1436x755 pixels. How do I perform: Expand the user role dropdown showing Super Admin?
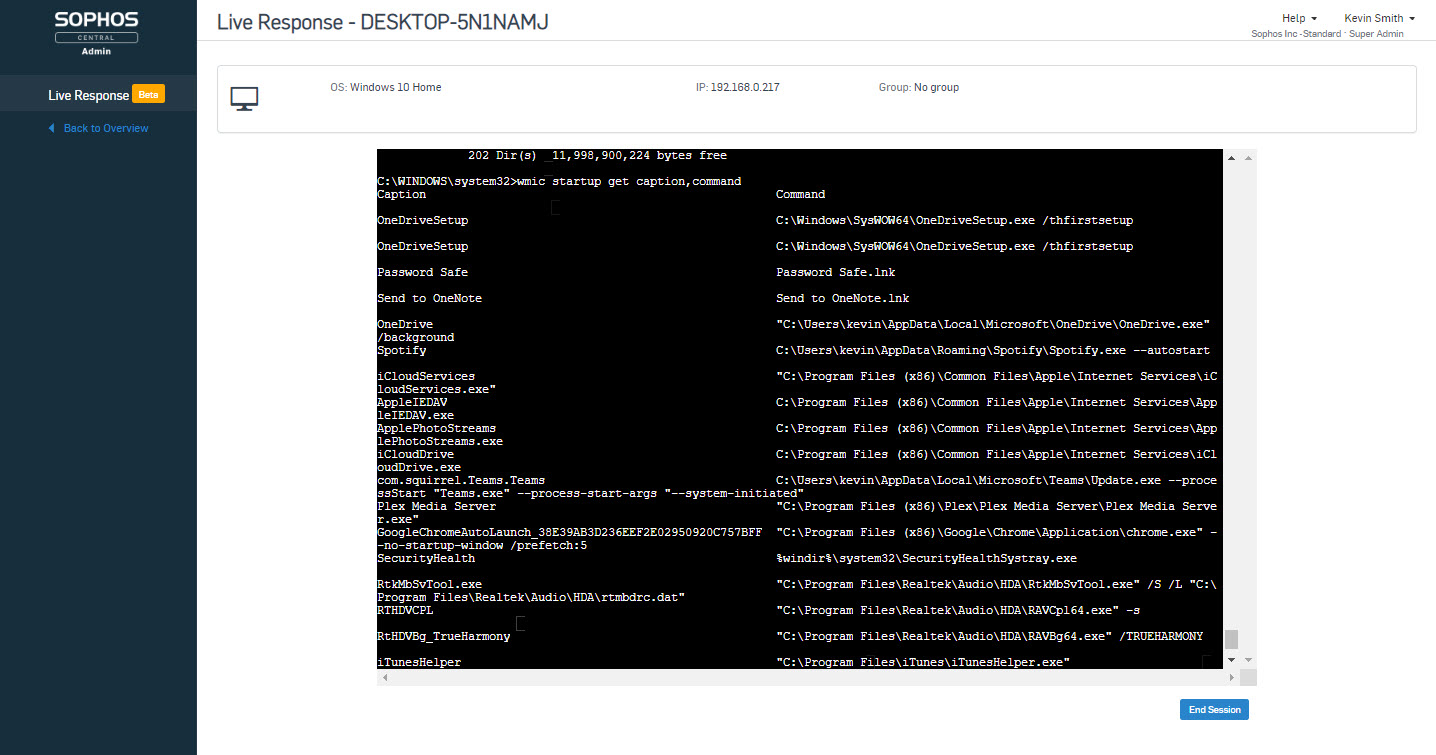pos(1376,33)
